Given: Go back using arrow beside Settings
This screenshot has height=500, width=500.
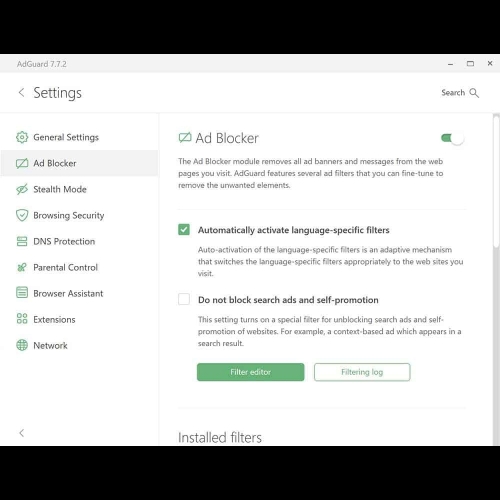Looking at the screenshot, I should [22, 92].
